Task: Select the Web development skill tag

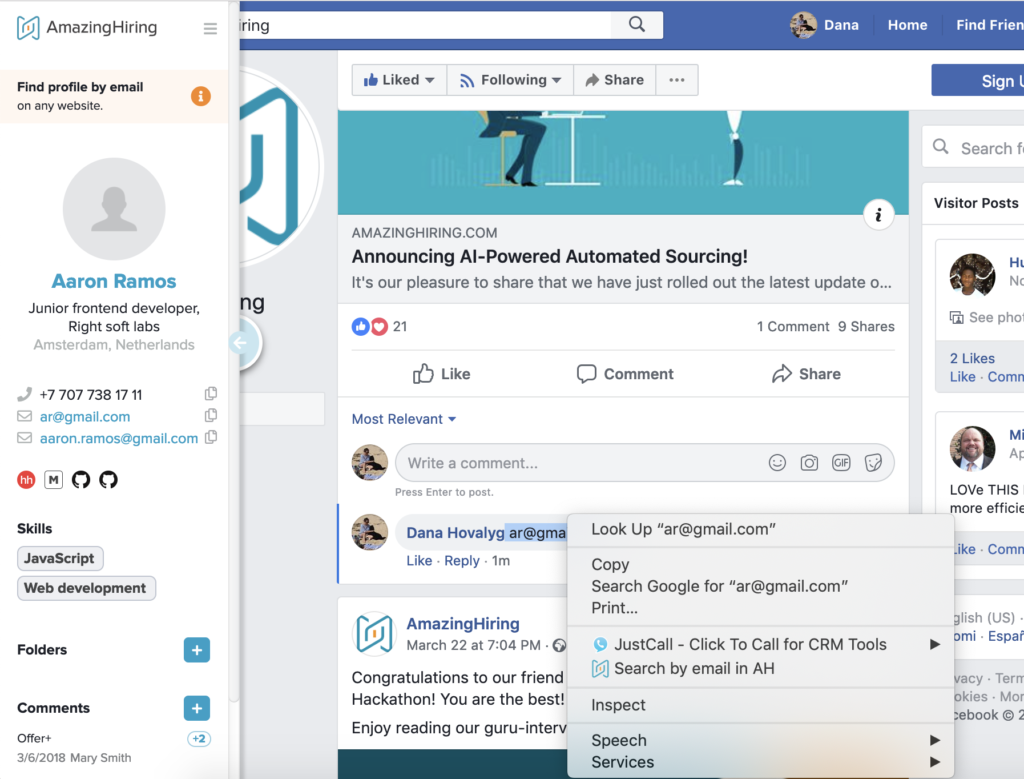Action: tap(86, 588)
